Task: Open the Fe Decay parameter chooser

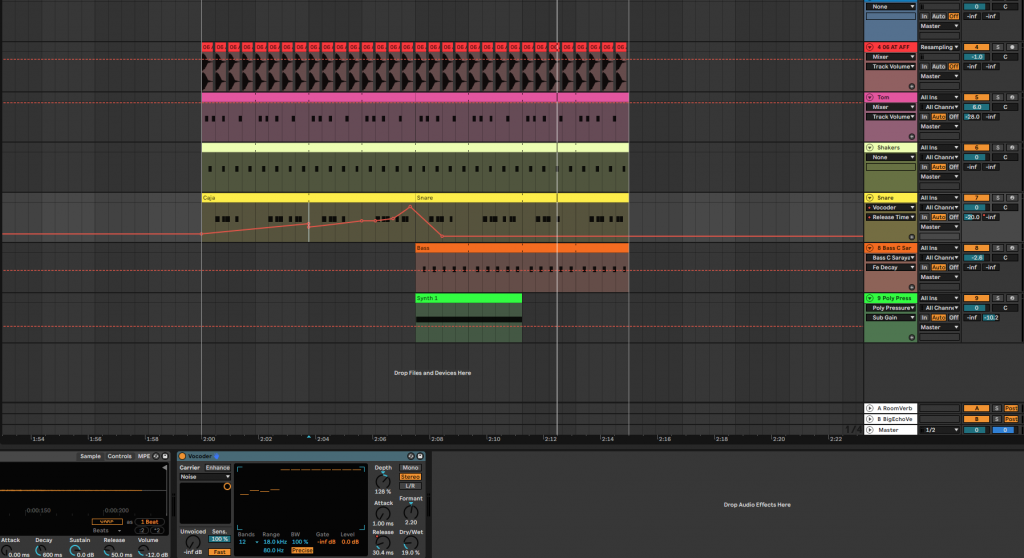Action: click(x=891, y=267)
